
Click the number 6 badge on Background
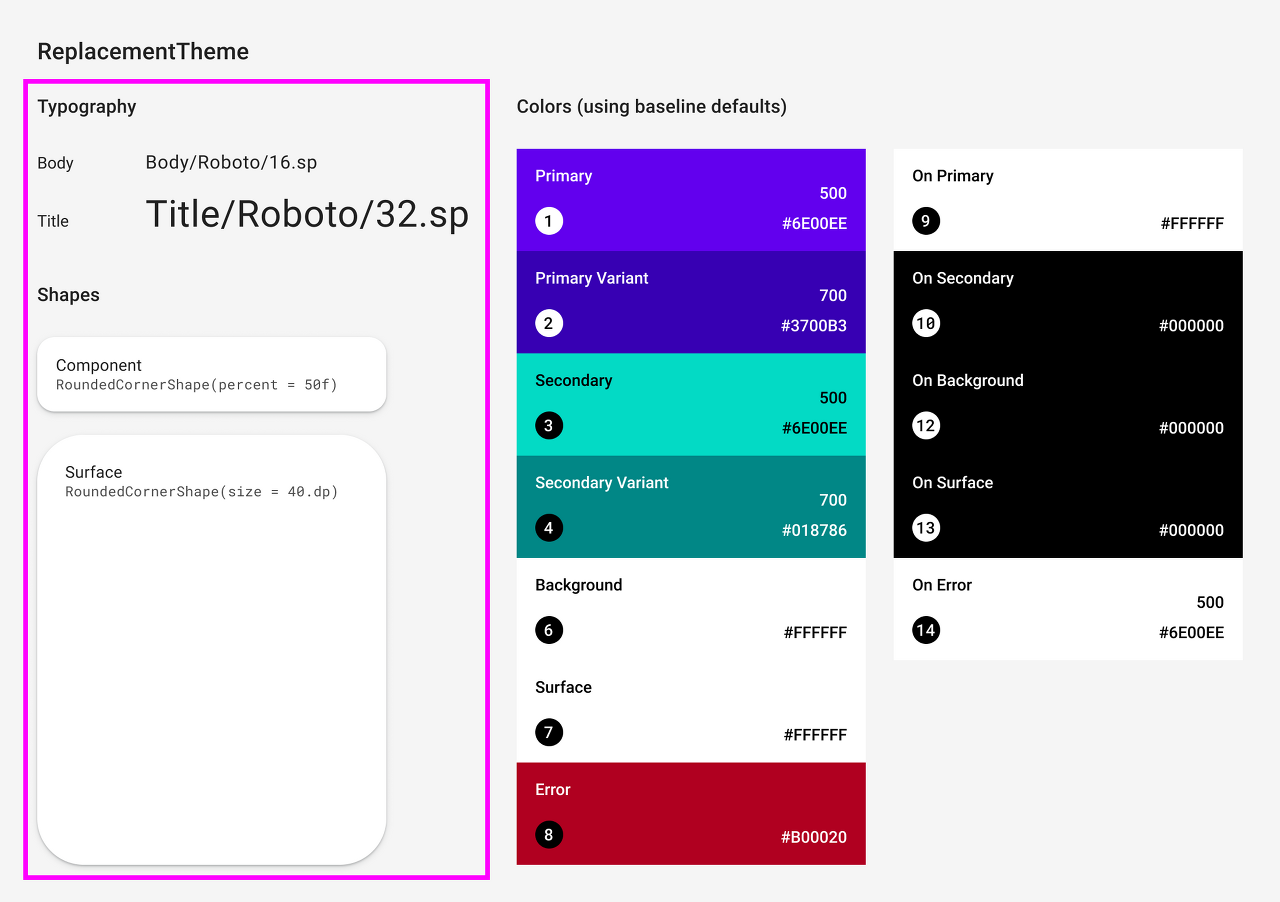point(549,630)
